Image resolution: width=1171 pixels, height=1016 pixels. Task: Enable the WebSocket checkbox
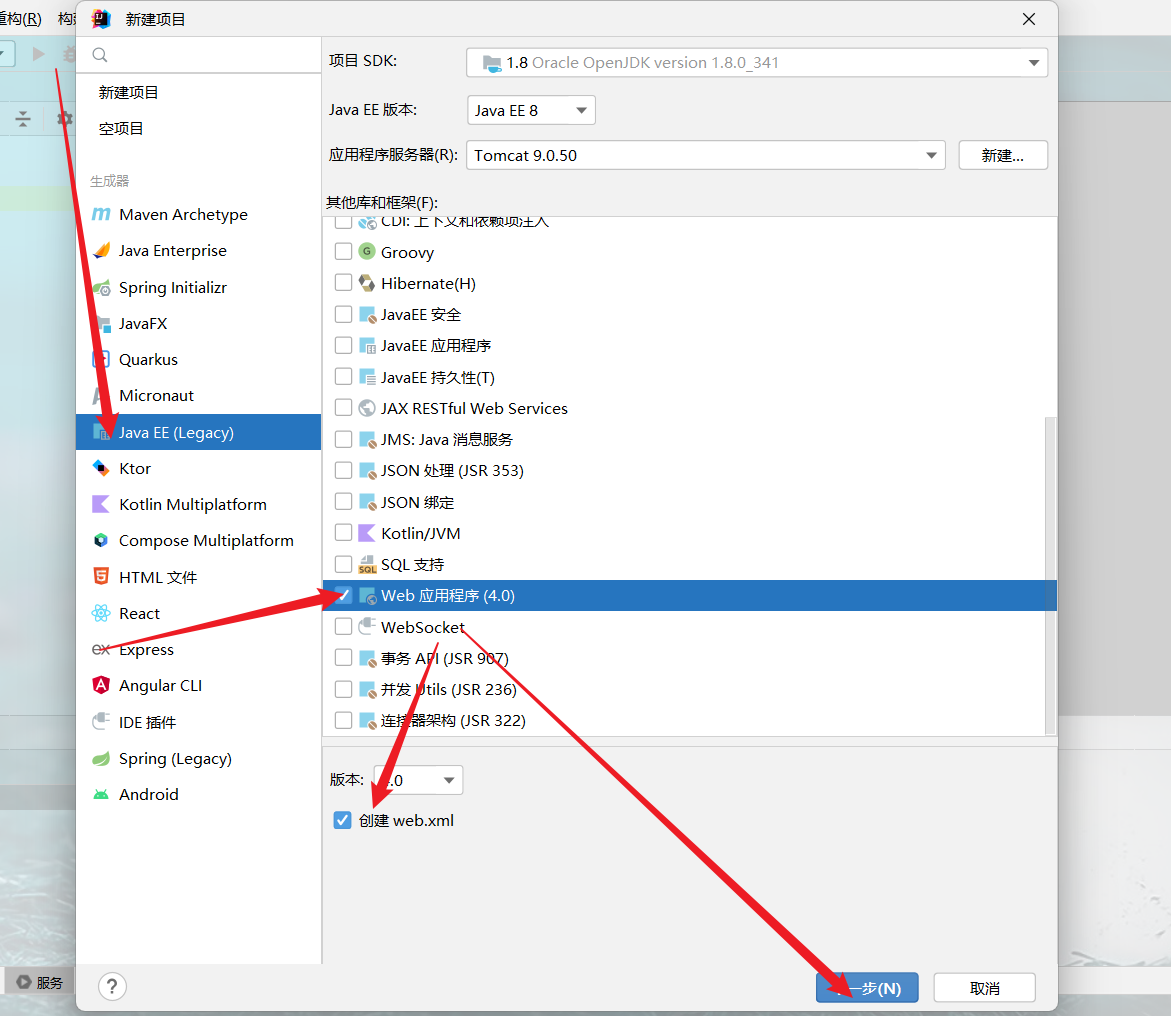tap(344, 626)
